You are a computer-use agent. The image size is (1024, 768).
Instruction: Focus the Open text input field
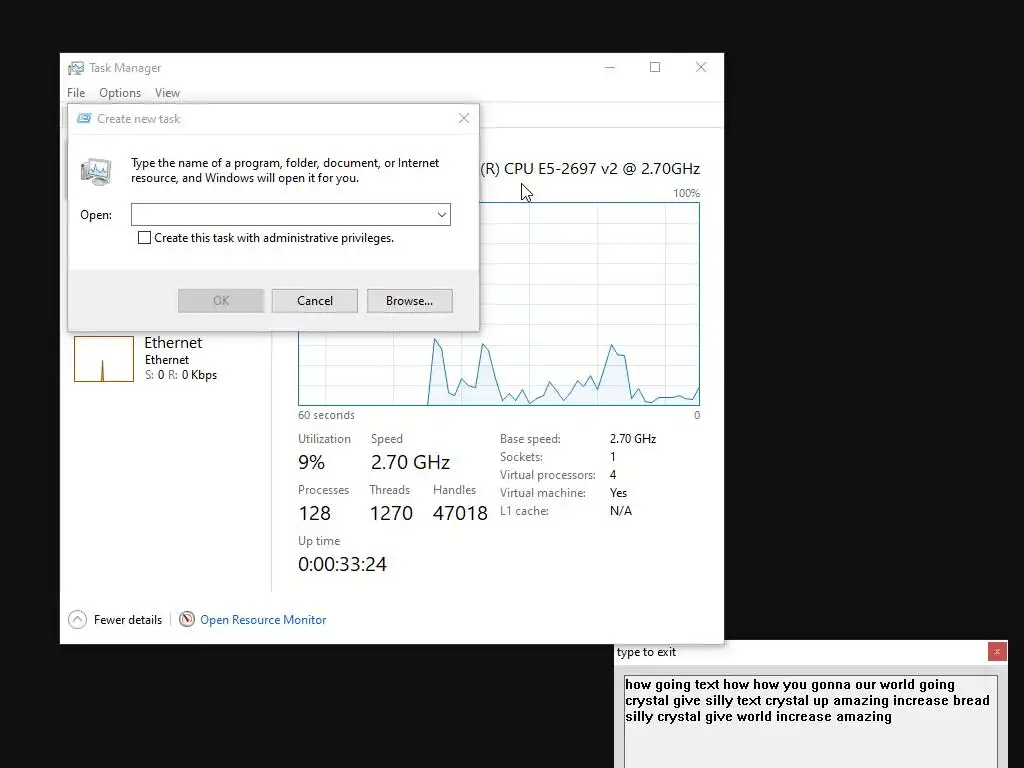(282, 214)
